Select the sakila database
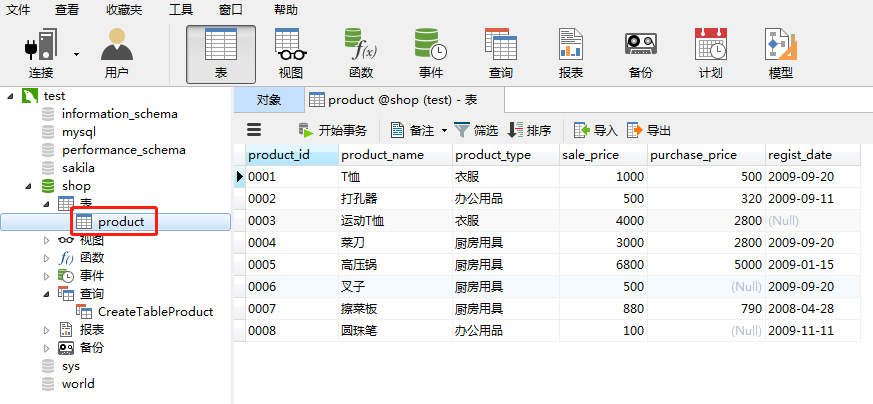Viewport: 873px width, 404px height. tap(78, 167)
